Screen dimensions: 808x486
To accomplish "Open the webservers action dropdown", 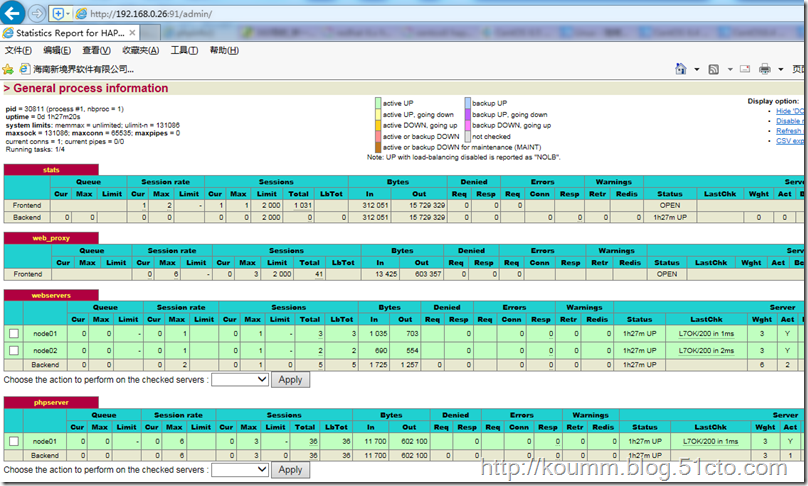I will 240,380.
